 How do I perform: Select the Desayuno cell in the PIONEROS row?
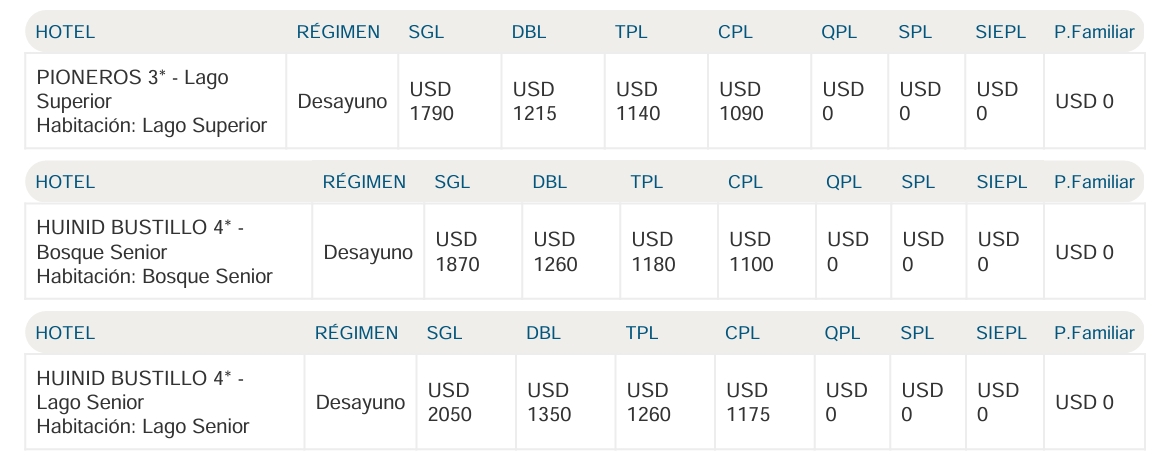(x=342, y=101)
